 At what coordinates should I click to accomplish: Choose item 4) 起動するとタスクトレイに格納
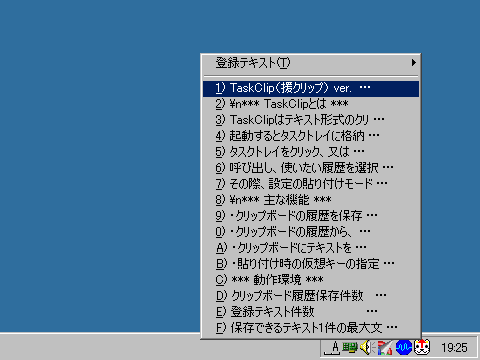tap(311, 136)
